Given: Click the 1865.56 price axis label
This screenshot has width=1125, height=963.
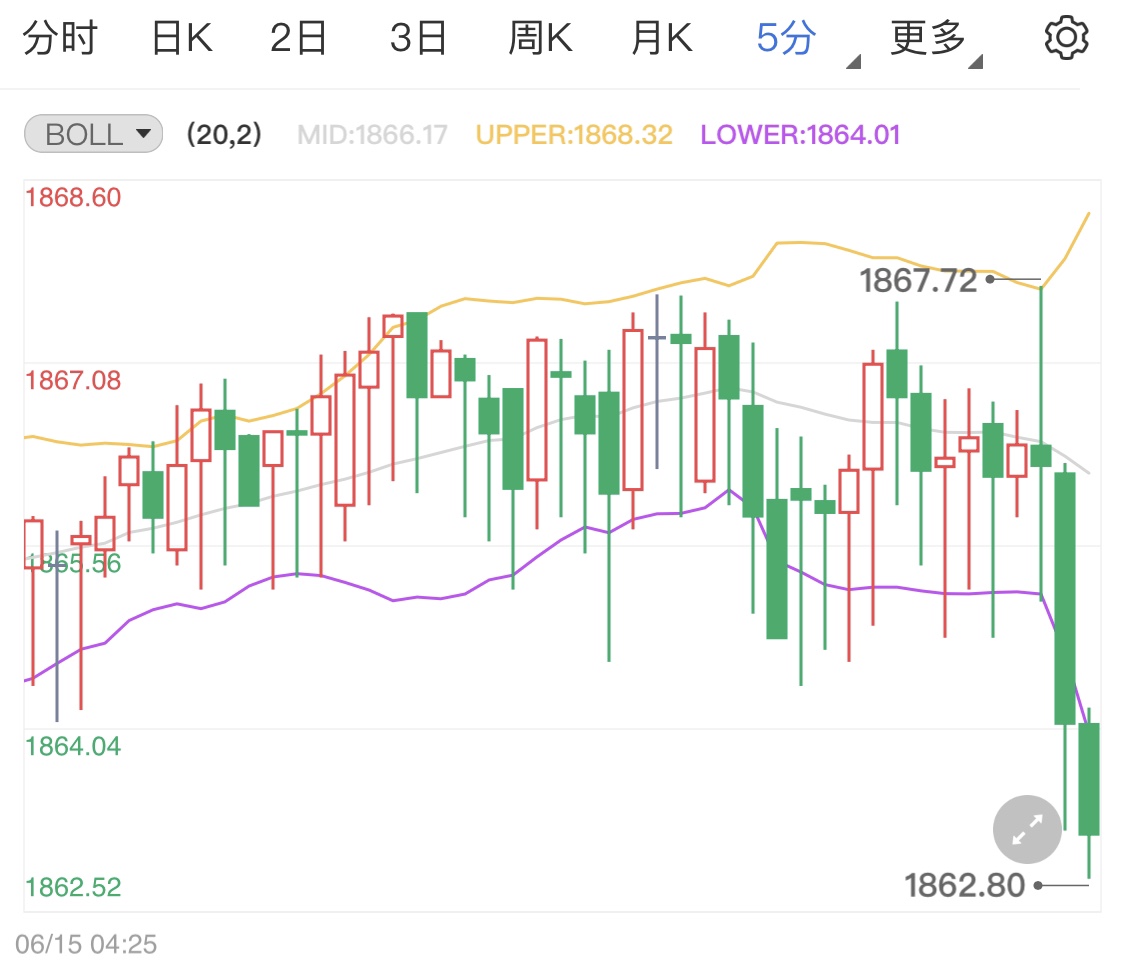Looking at the screenshot, I should point(73,563).
